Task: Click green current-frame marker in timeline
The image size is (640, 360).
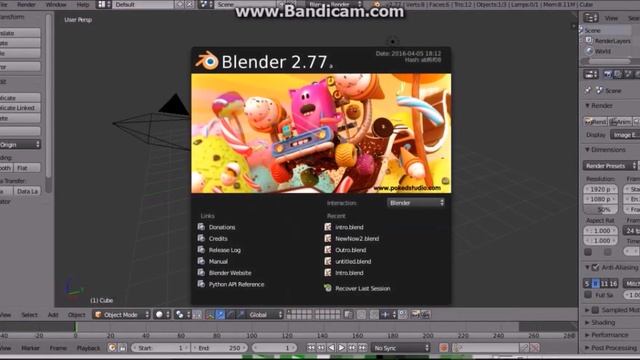Action: pos(75,327)
